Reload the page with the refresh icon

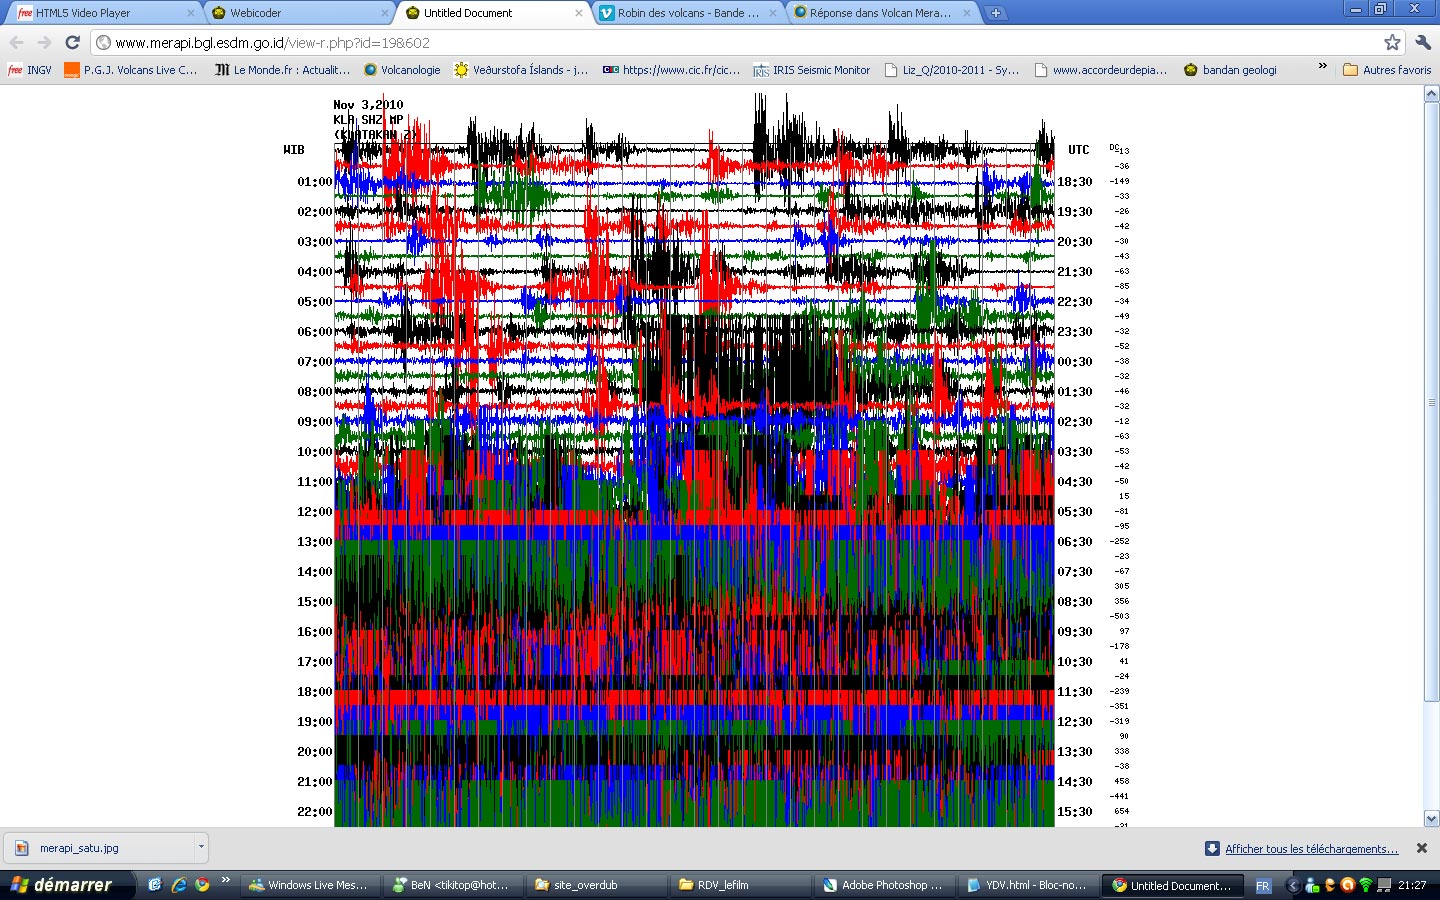point(72,43)
